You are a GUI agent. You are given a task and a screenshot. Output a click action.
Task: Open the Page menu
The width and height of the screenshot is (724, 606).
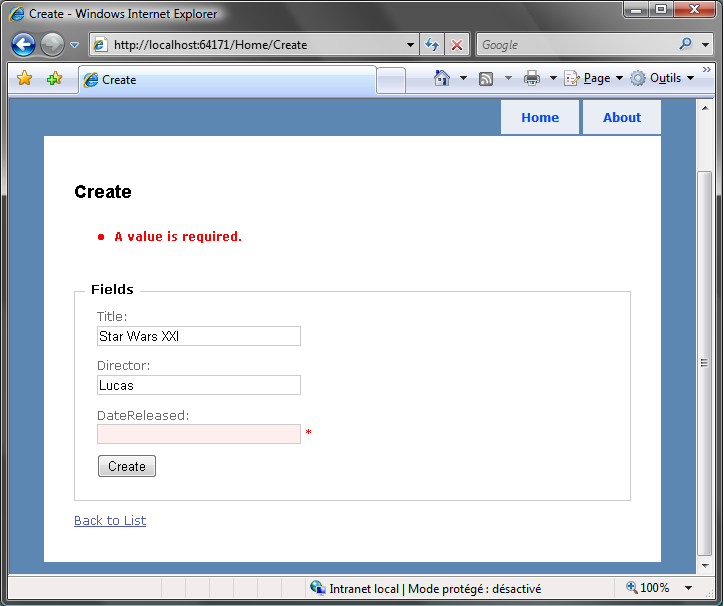pyautogui.click(x=594, y=78)
